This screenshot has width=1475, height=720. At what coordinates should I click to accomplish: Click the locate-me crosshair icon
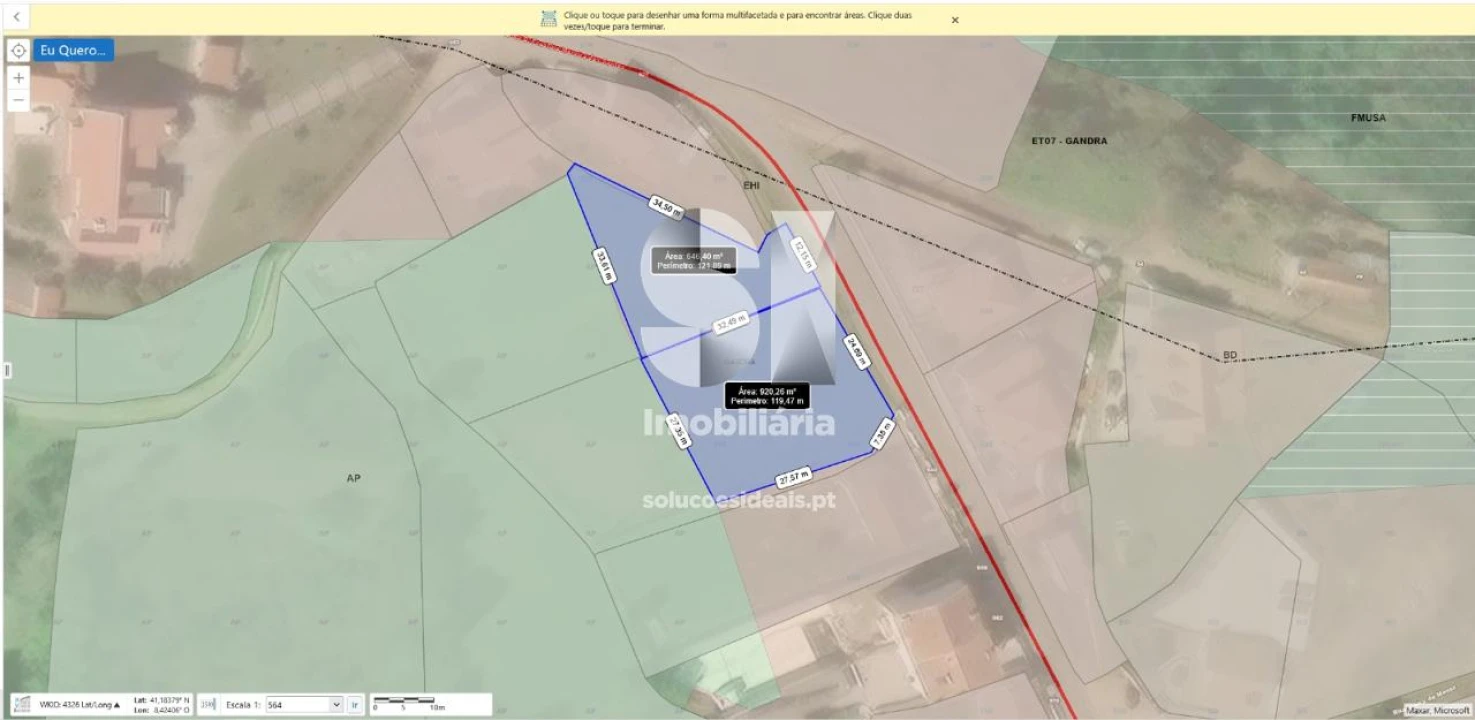[x=19, y=50]
